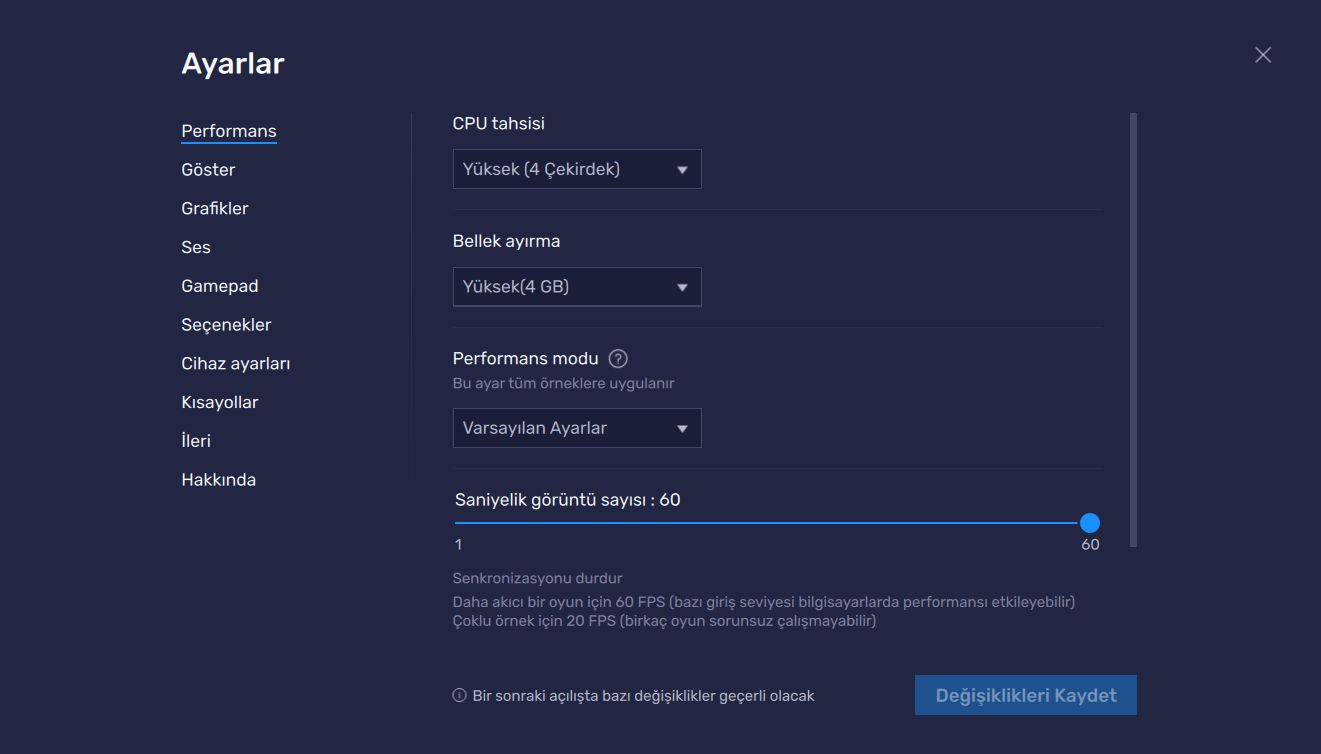Click the slider minimum label 1

(458, 545)
